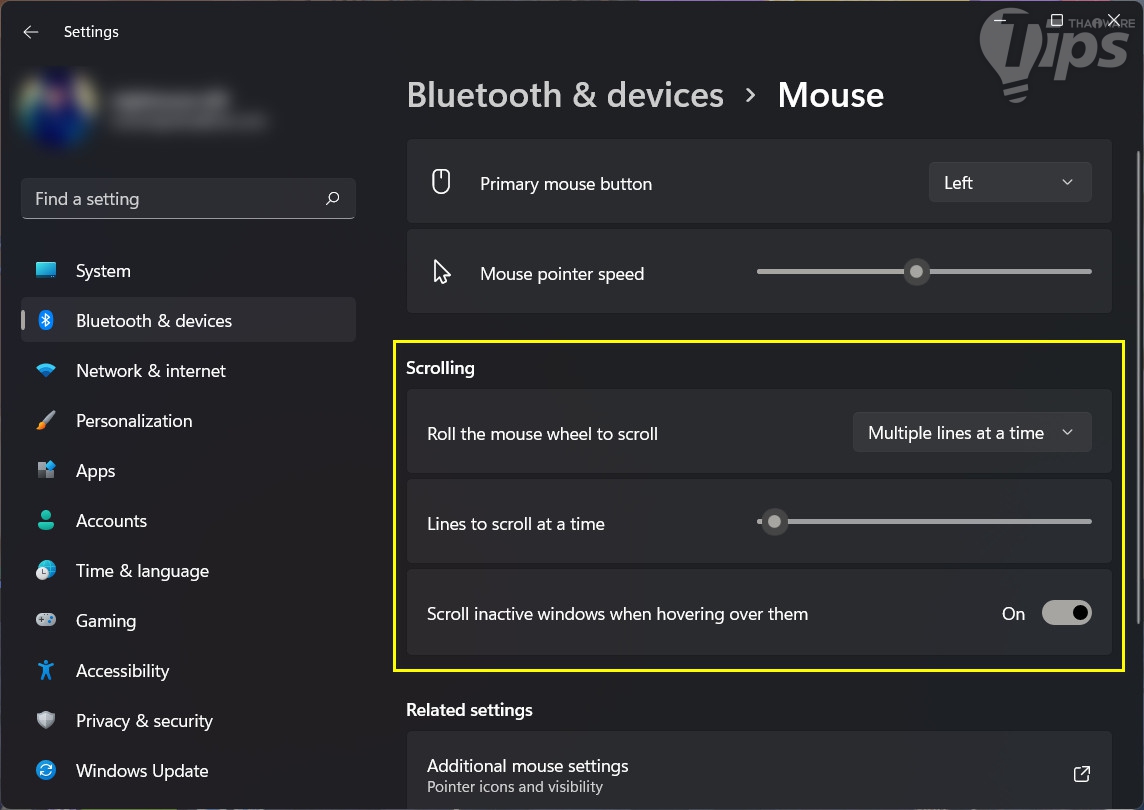The image size is (1144, 810).
Task: Click the Privacy & security shield icon
Action: click(x=46, y=721)
